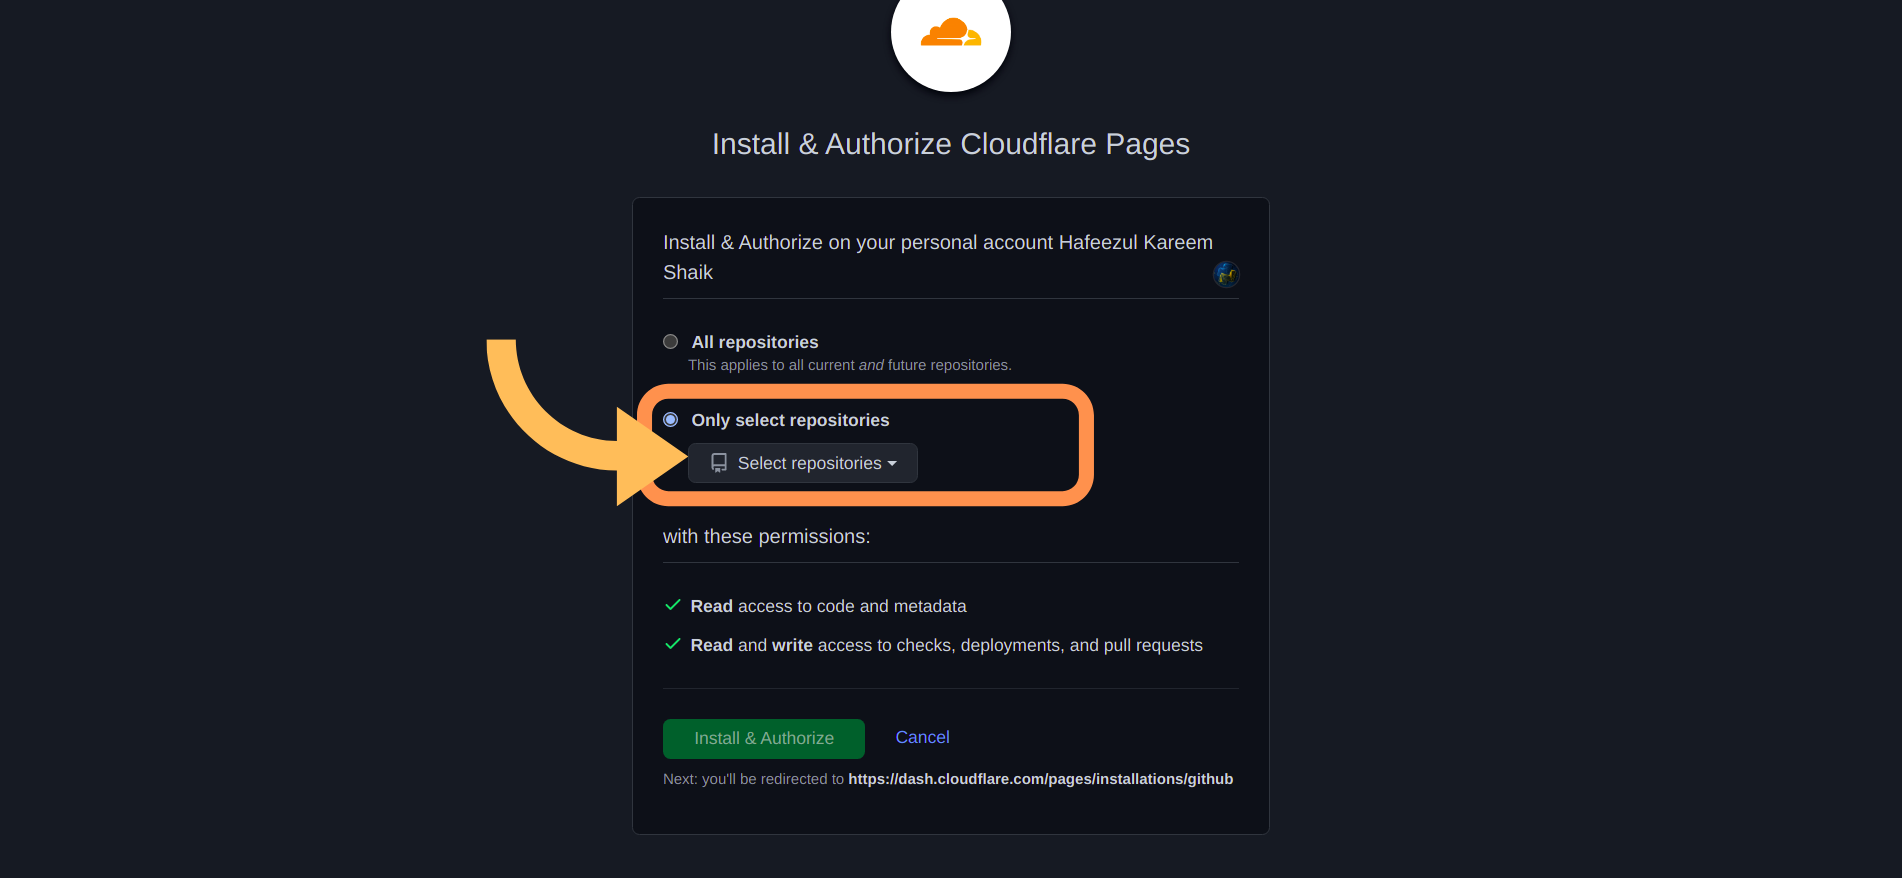Click the green checkmark beside code and metadata
Viewport: 1902px width, 878px height.
673,605
